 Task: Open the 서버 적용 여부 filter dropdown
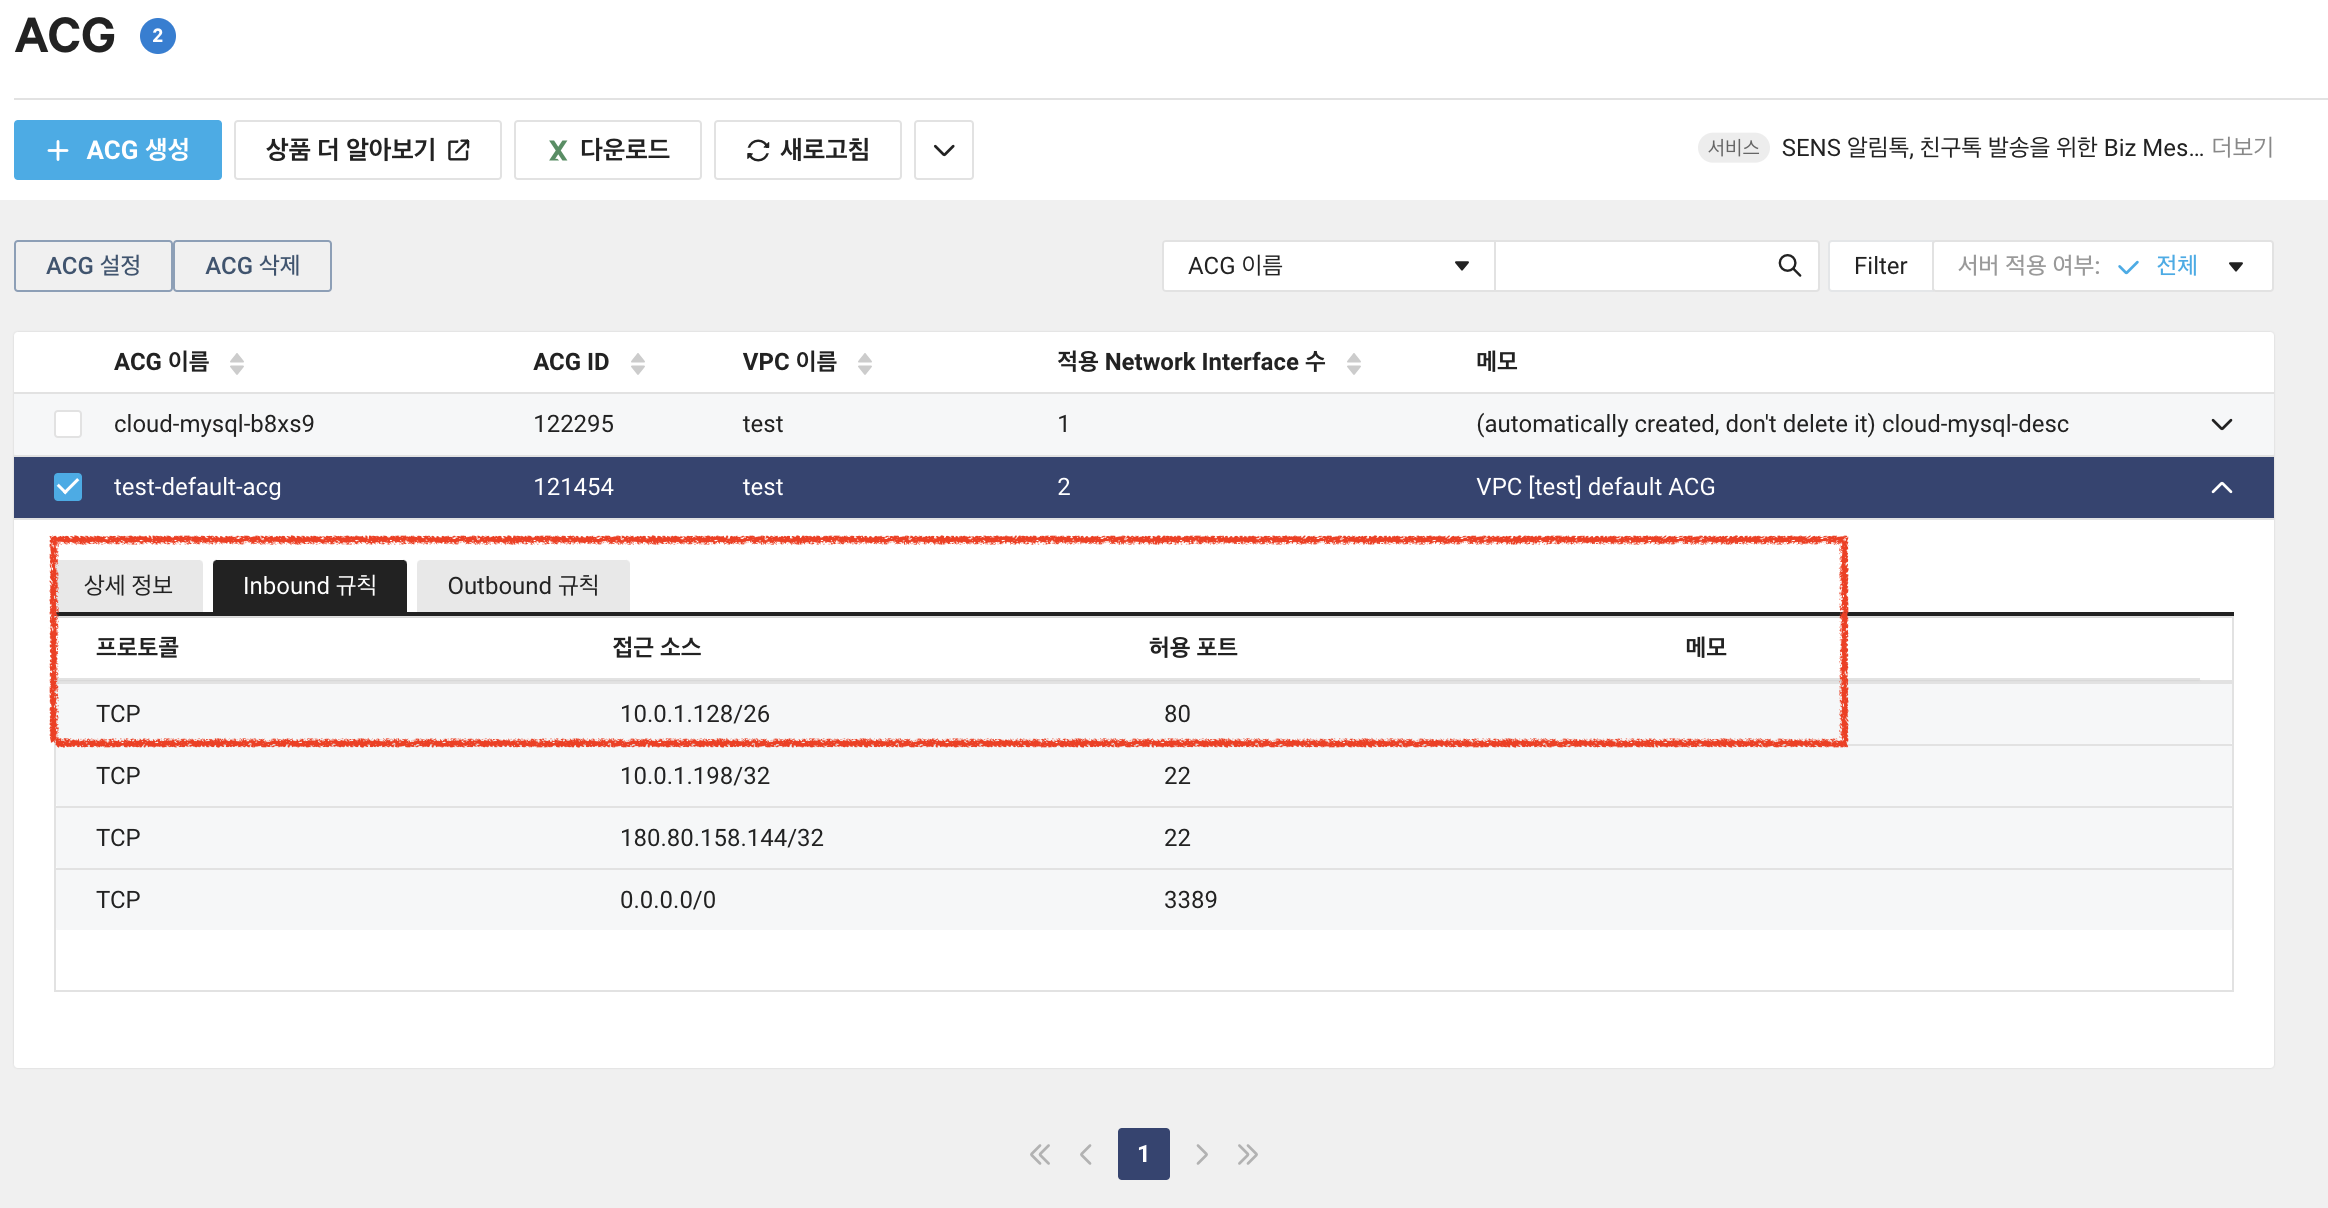pyautogui.click(x=2235, y=266)
